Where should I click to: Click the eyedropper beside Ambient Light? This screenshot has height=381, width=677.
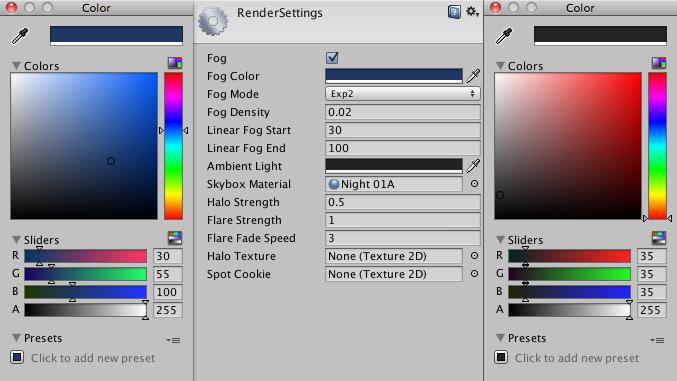tap(473, 166)
